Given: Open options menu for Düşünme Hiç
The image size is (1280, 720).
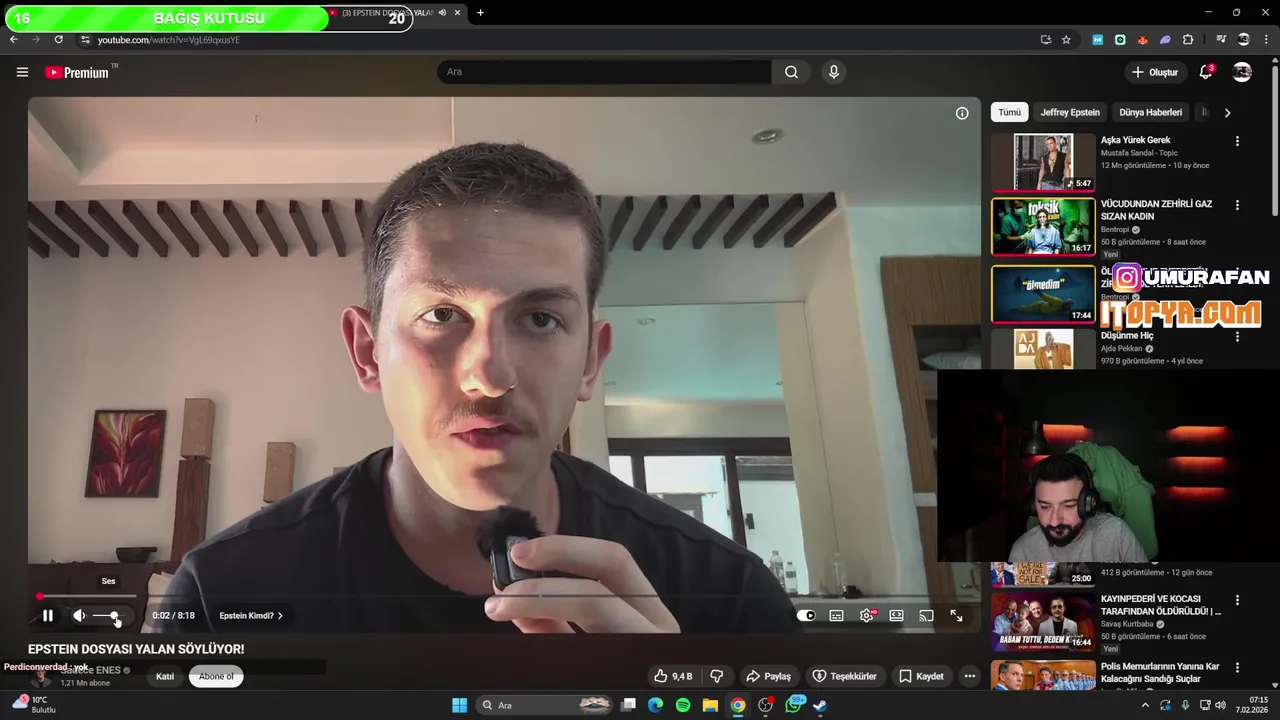Looking at the screenshot, I should (x=1237, y=337).
